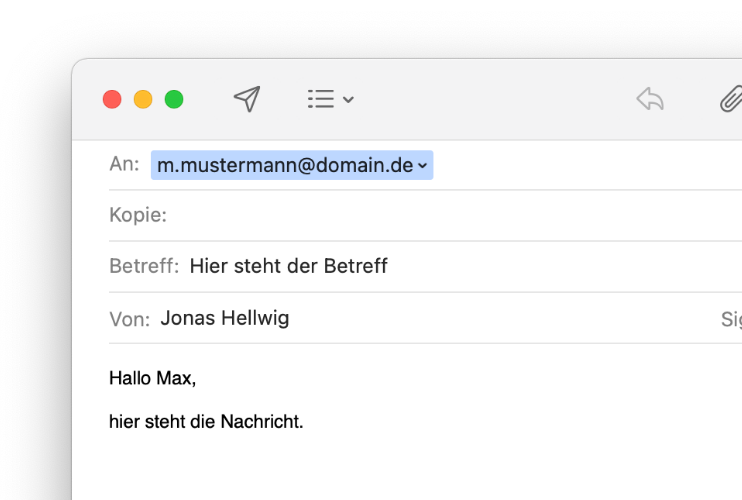This screenshot has width=742, height=500.
Task: Open the dropdown arrow on recipient address
Action: tap(423, 166)
